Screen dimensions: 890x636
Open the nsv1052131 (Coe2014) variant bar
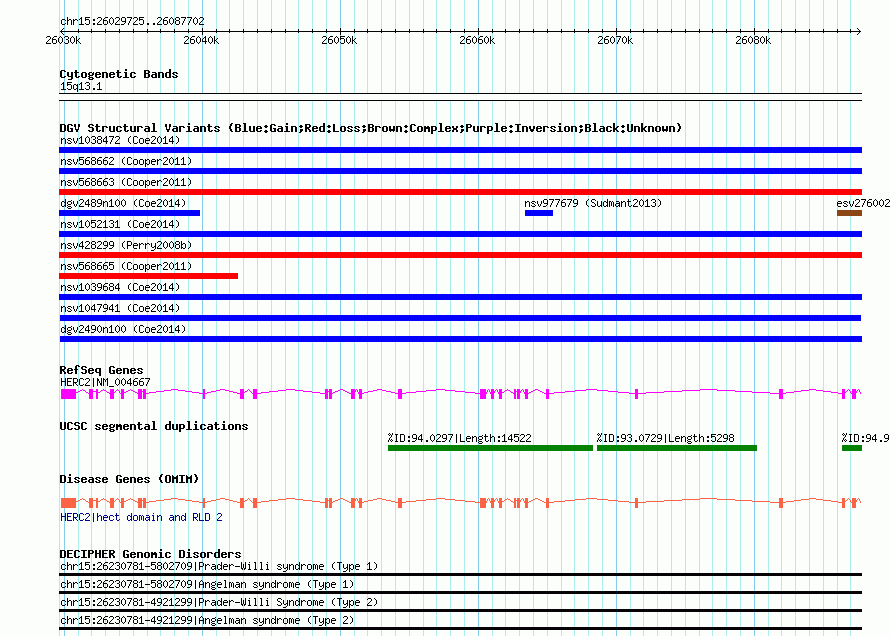460,234
